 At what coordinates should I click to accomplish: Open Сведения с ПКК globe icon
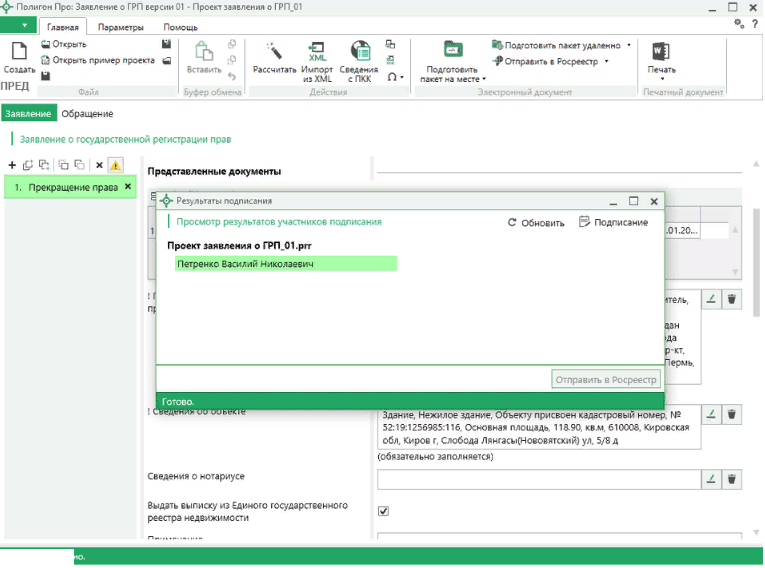pos(358,52)
